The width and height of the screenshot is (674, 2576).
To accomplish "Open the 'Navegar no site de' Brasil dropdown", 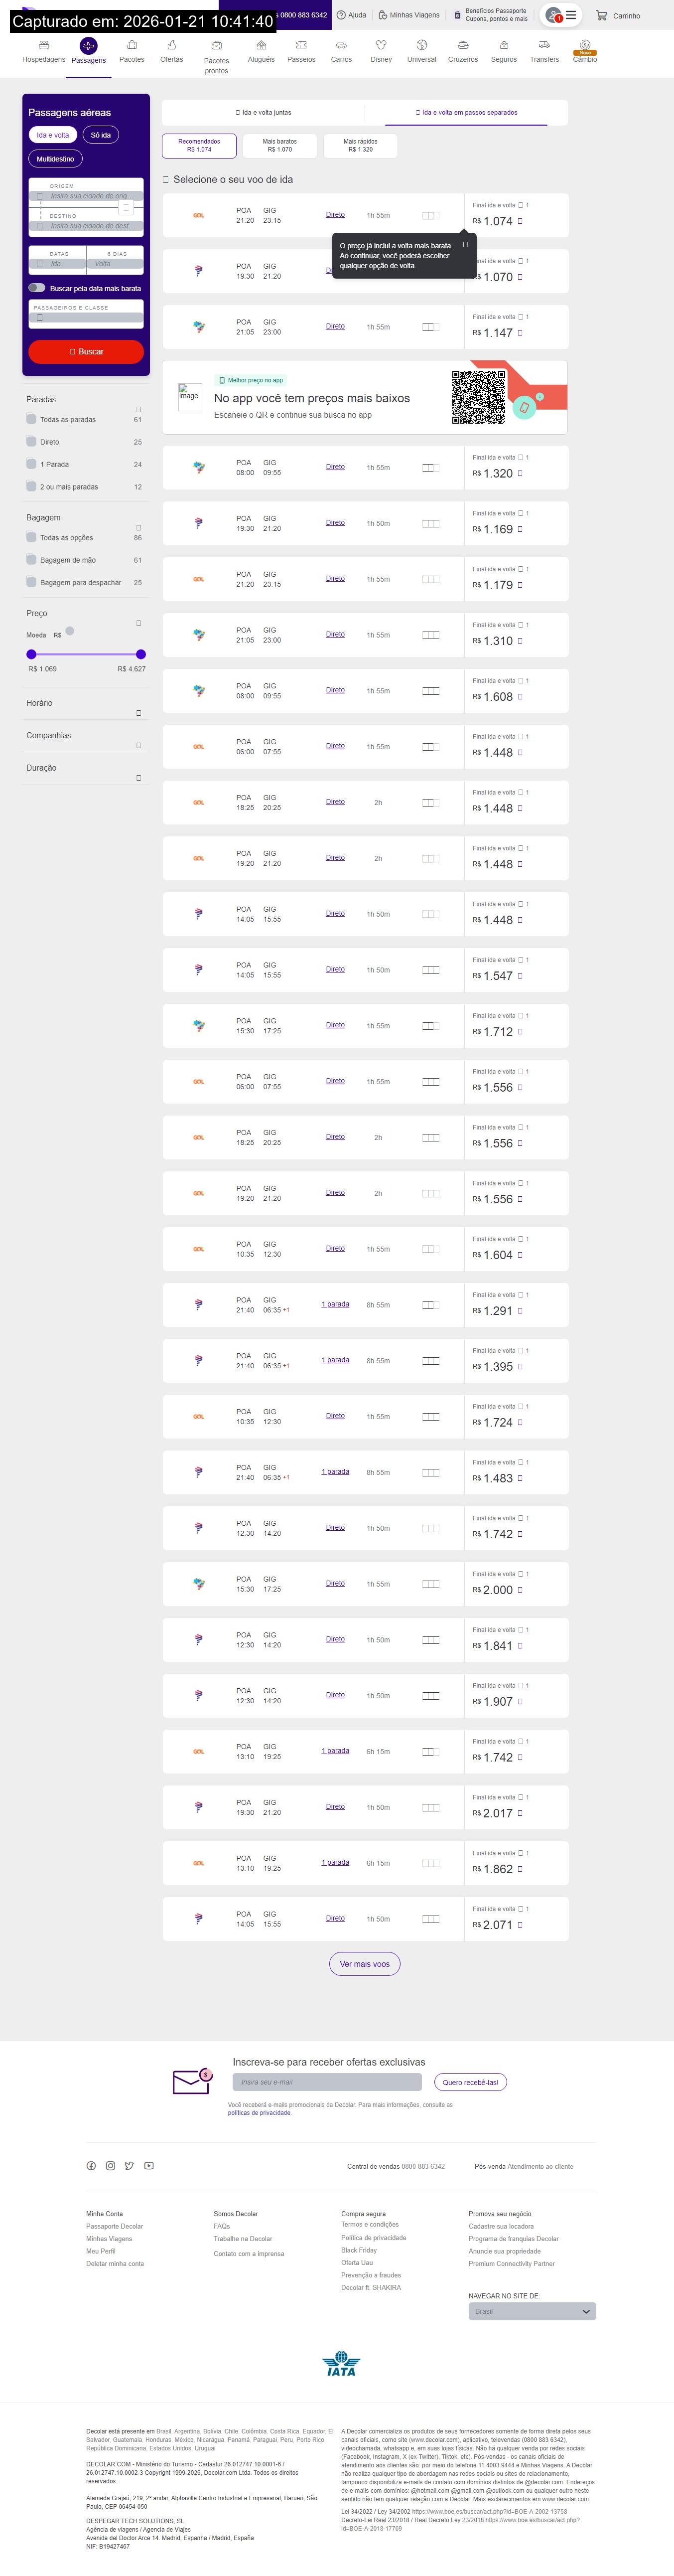I will pyautogui.click(x=532, y=2311).
